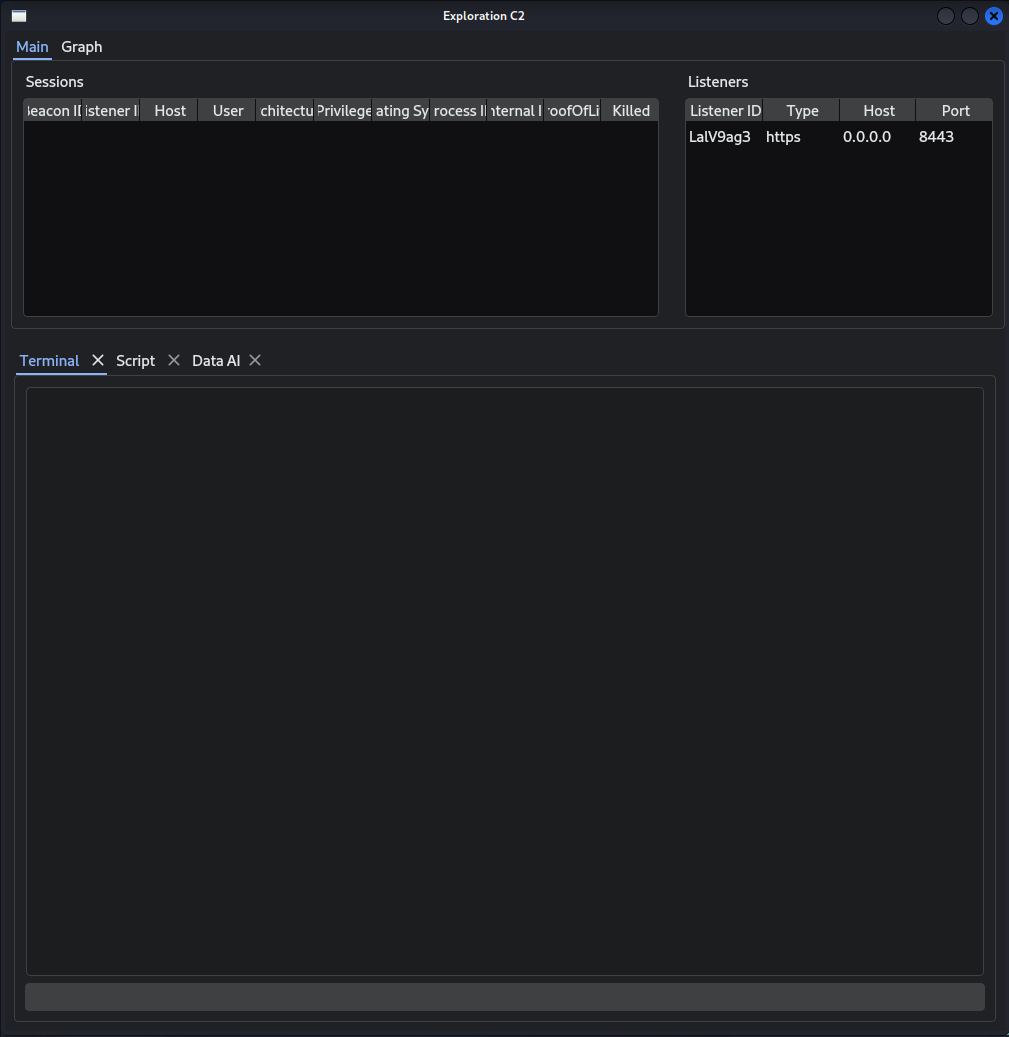Click the User column header in Sessions
The image size is (1009, 1037).
coord(228,111)
